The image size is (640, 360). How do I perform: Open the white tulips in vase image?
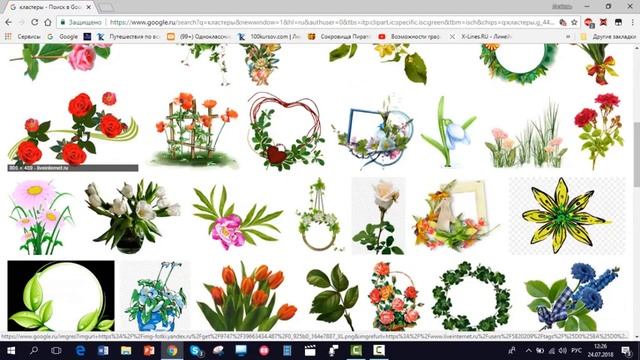133,216
